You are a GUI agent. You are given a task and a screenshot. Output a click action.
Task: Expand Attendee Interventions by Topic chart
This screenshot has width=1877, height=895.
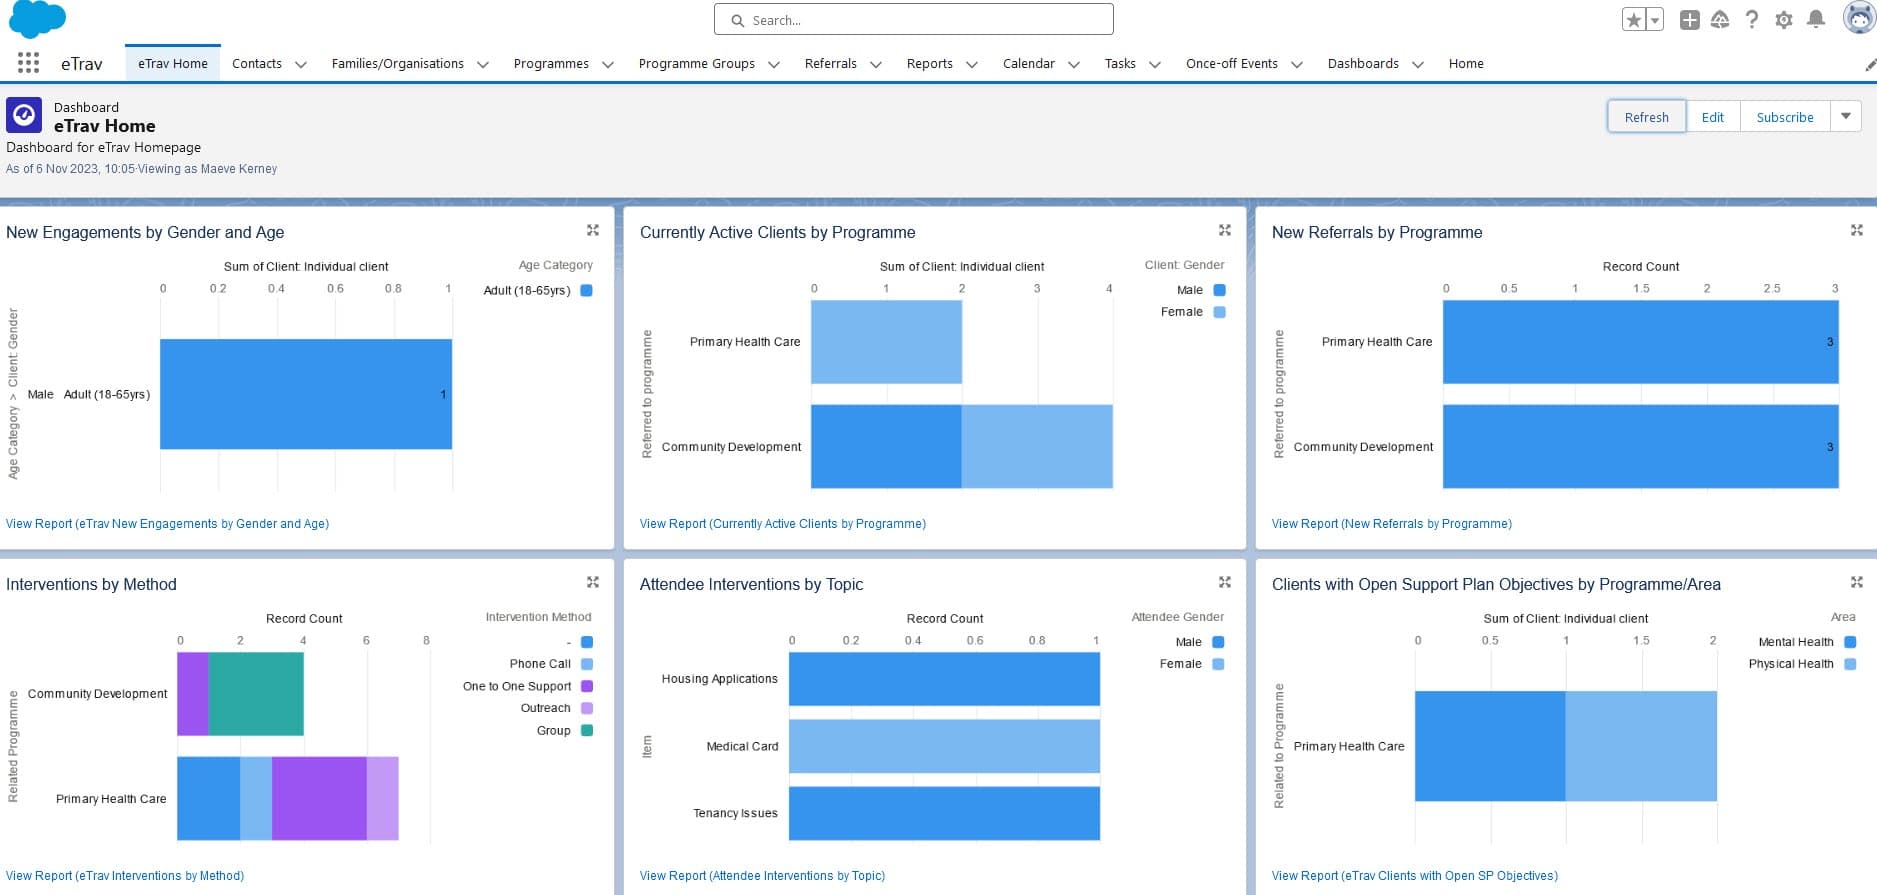pyautogui.click(x=1225, y=582)
